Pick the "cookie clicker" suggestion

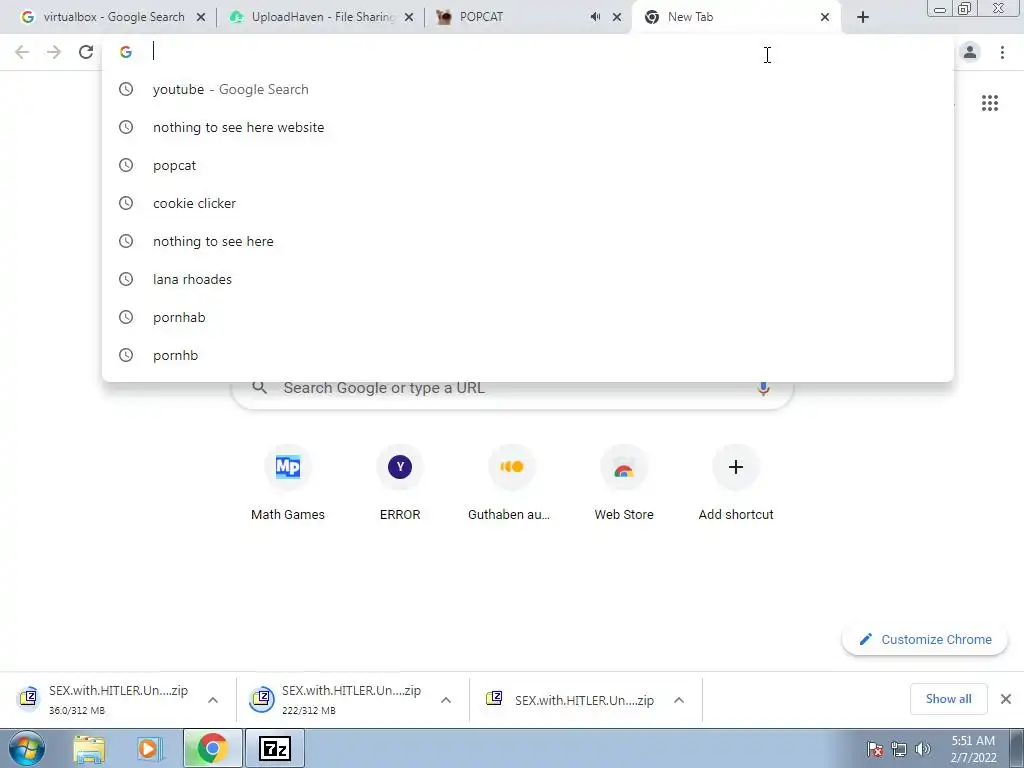pos(528,203)
